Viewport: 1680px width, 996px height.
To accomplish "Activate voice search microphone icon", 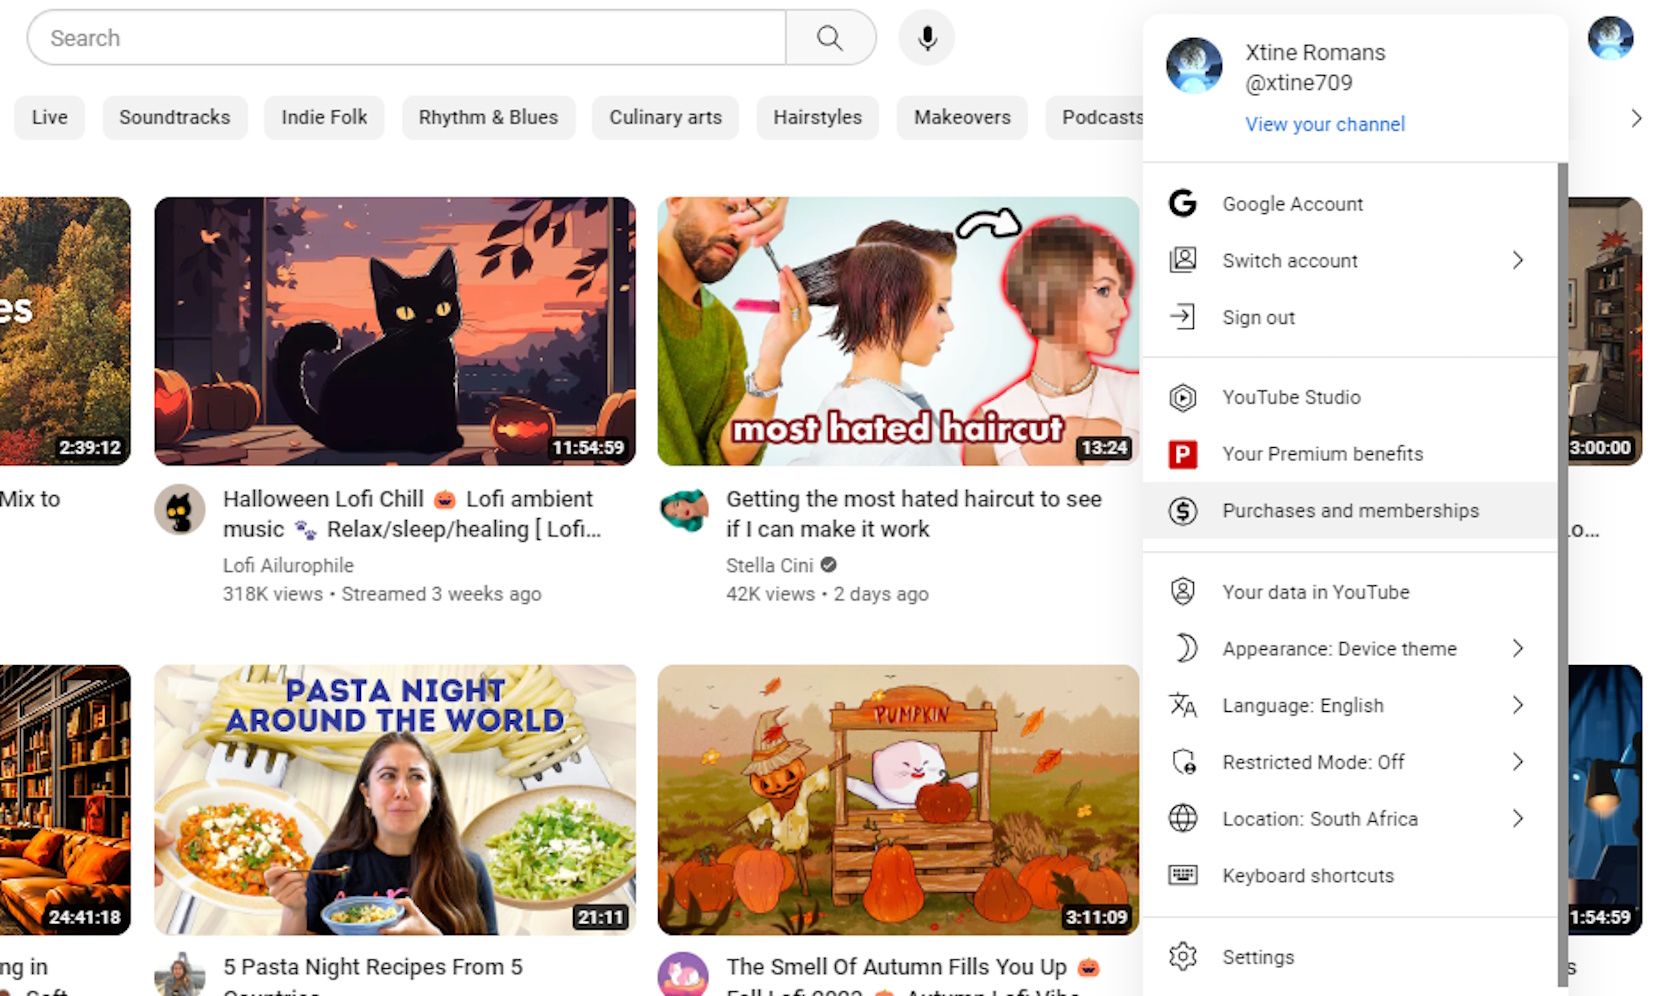I will click(x=927, y=38).
